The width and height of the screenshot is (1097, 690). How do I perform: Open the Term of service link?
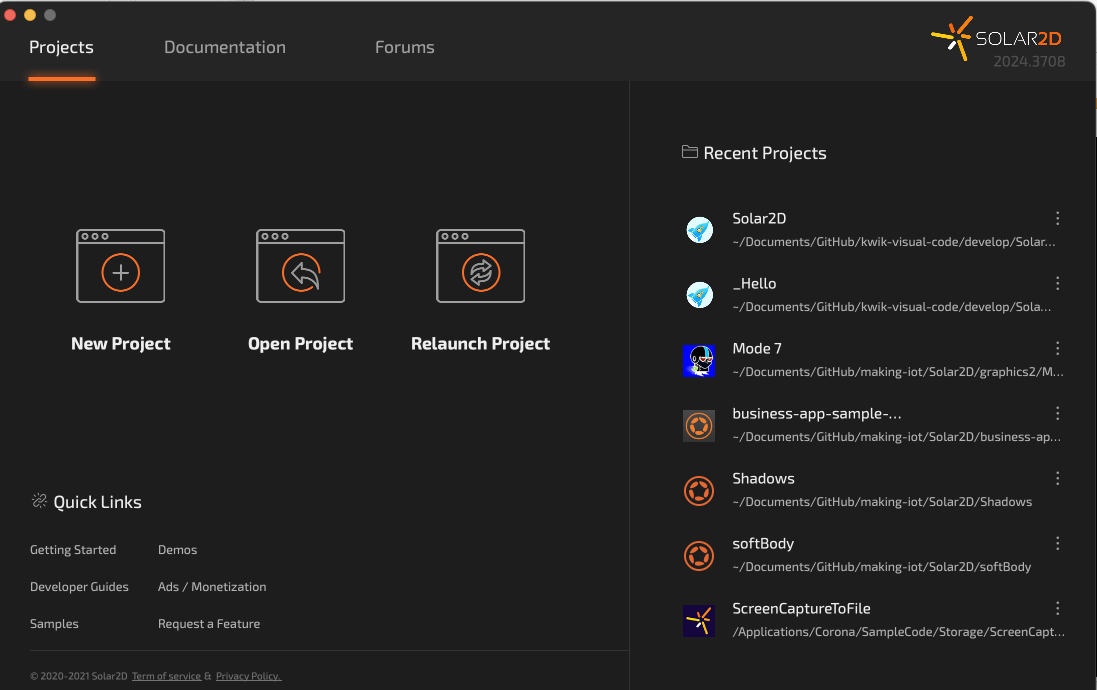tap(166, 676)
